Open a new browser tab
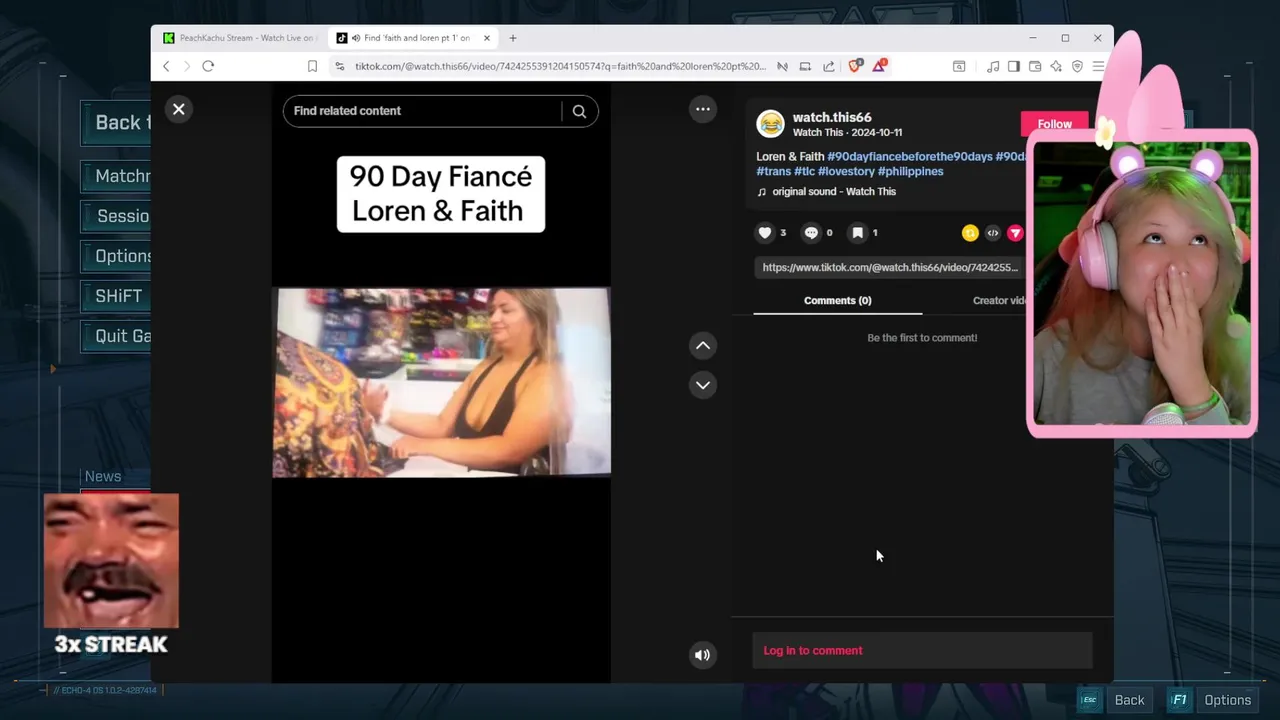 (513, 38)
